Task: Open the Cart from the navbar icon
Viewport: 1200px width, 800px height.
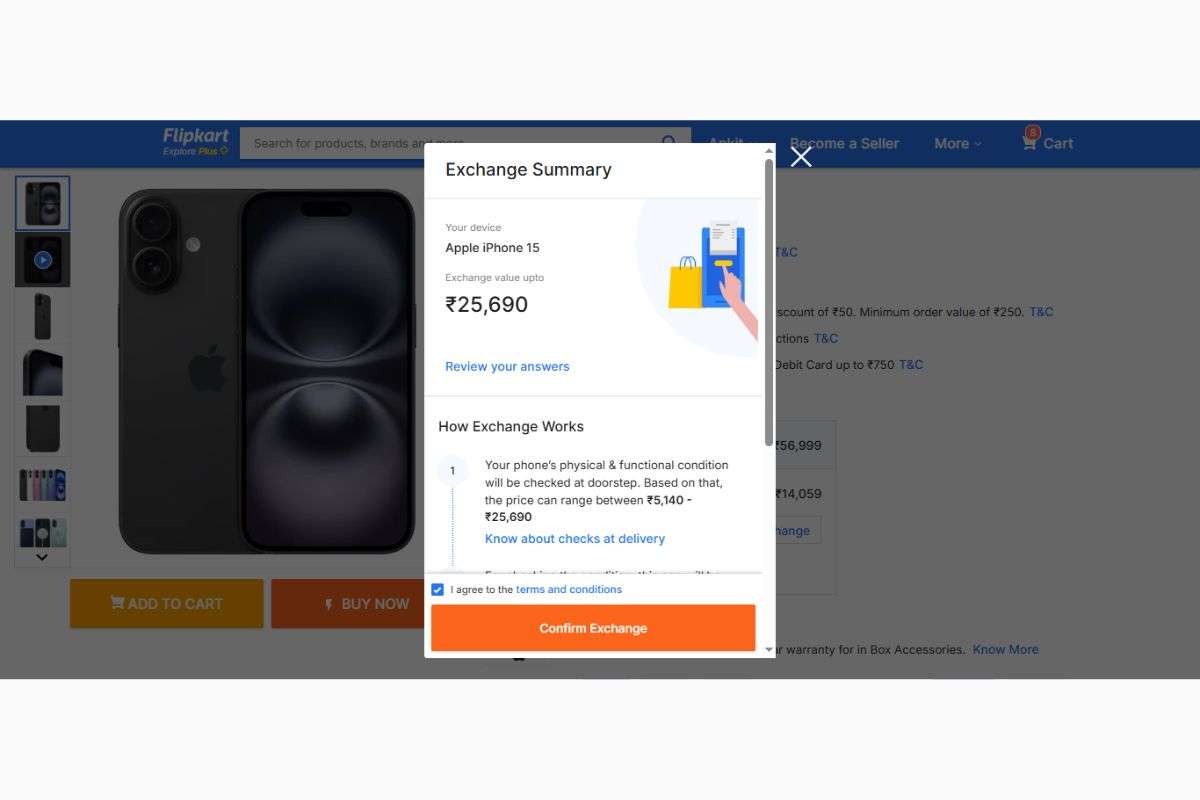Action: (x=1047, y=143)
